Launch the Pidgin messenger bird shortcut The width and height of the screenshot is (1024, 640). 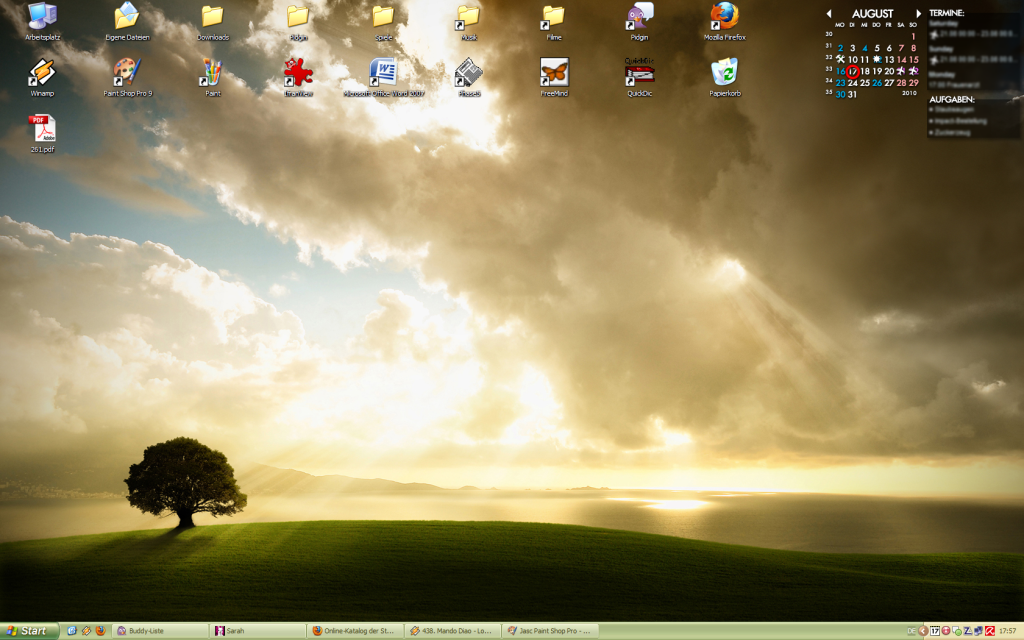[x=639, y=22]
